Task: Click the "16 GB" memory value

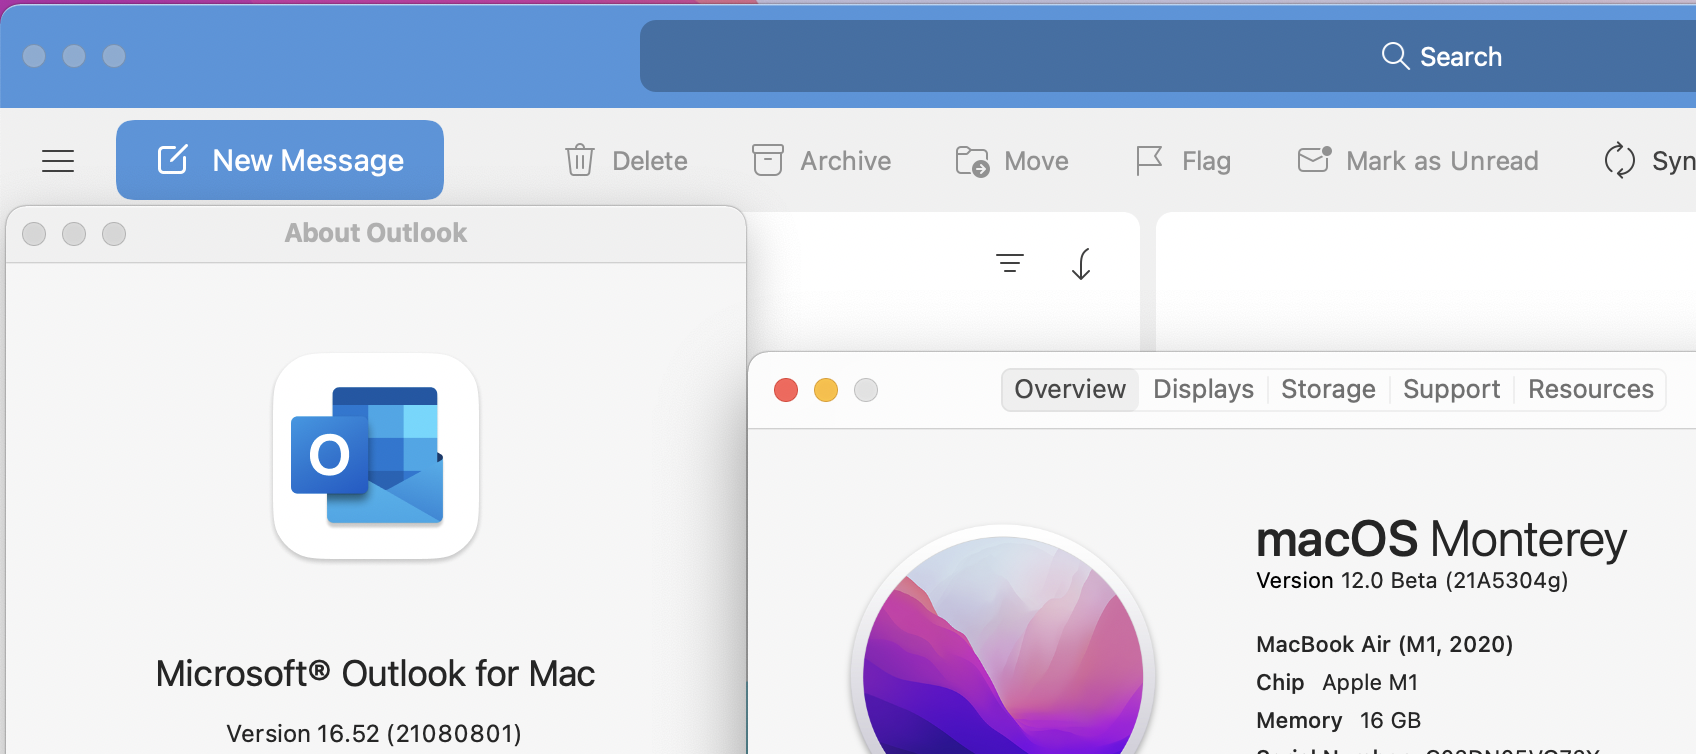Action: click(1390, 721)
